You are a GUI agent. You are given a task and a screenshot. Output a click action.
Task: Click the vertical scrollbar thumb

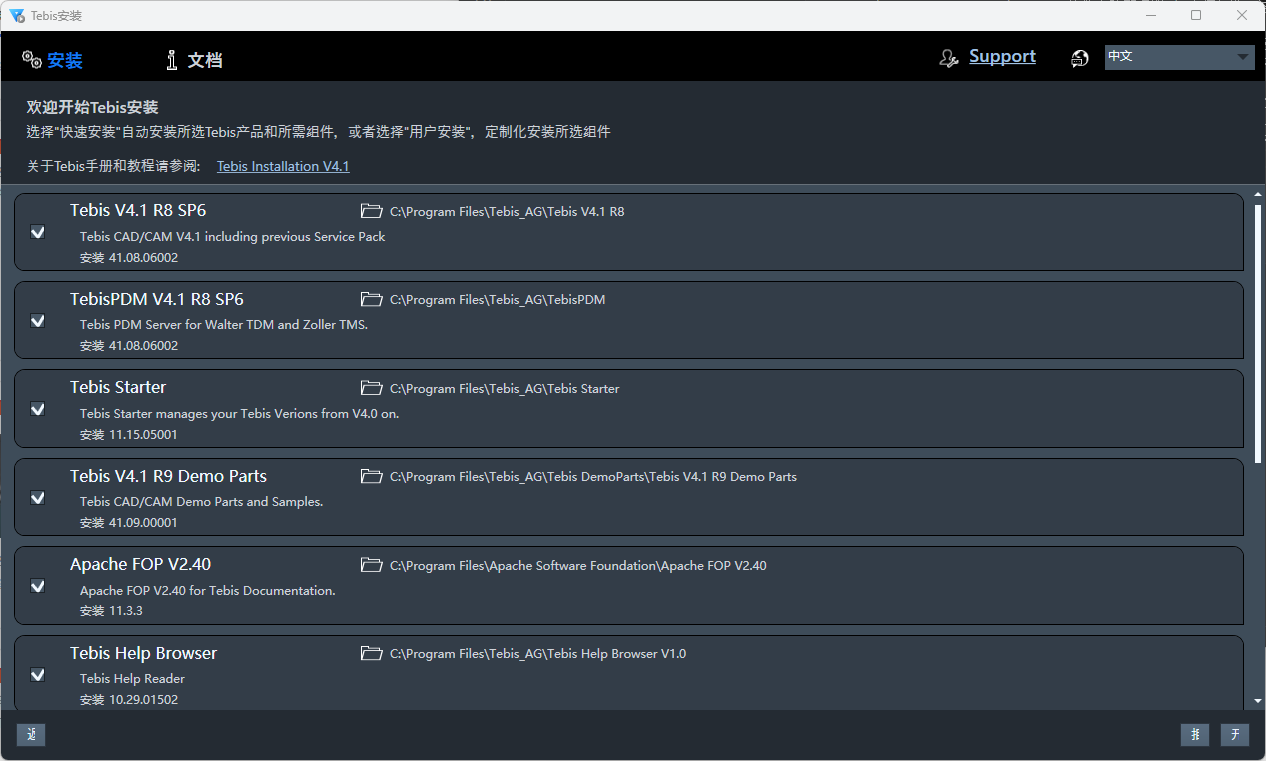tap(1258, 333)
